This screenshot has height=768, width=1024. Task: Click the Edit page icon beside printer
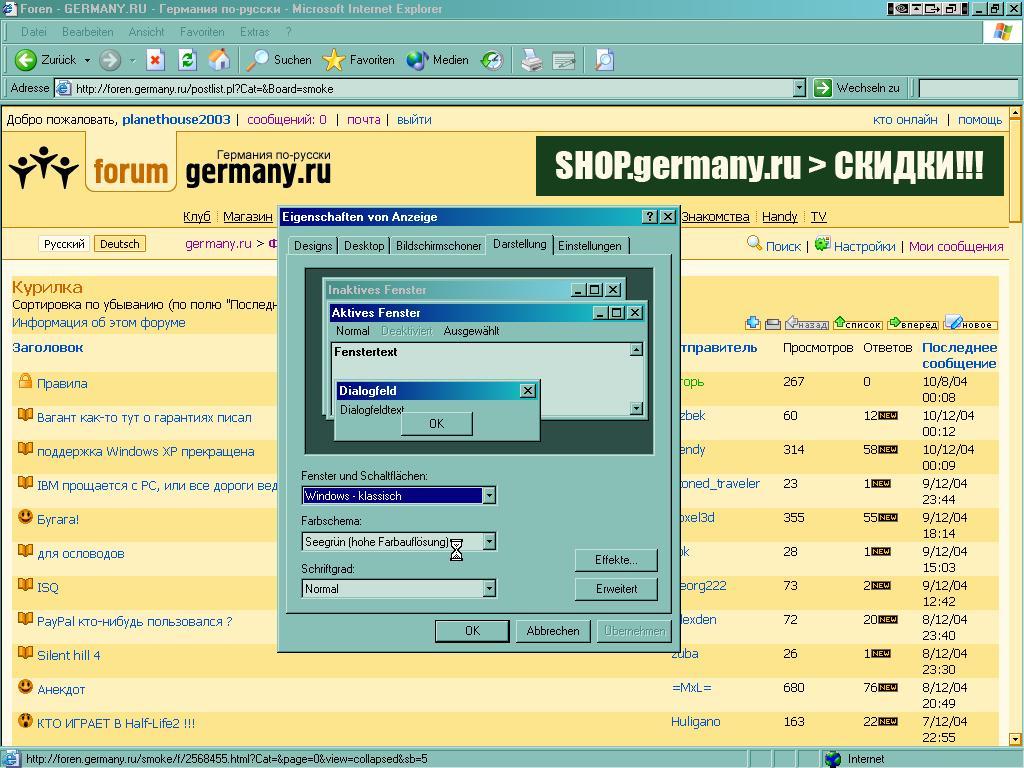[564, 61]
